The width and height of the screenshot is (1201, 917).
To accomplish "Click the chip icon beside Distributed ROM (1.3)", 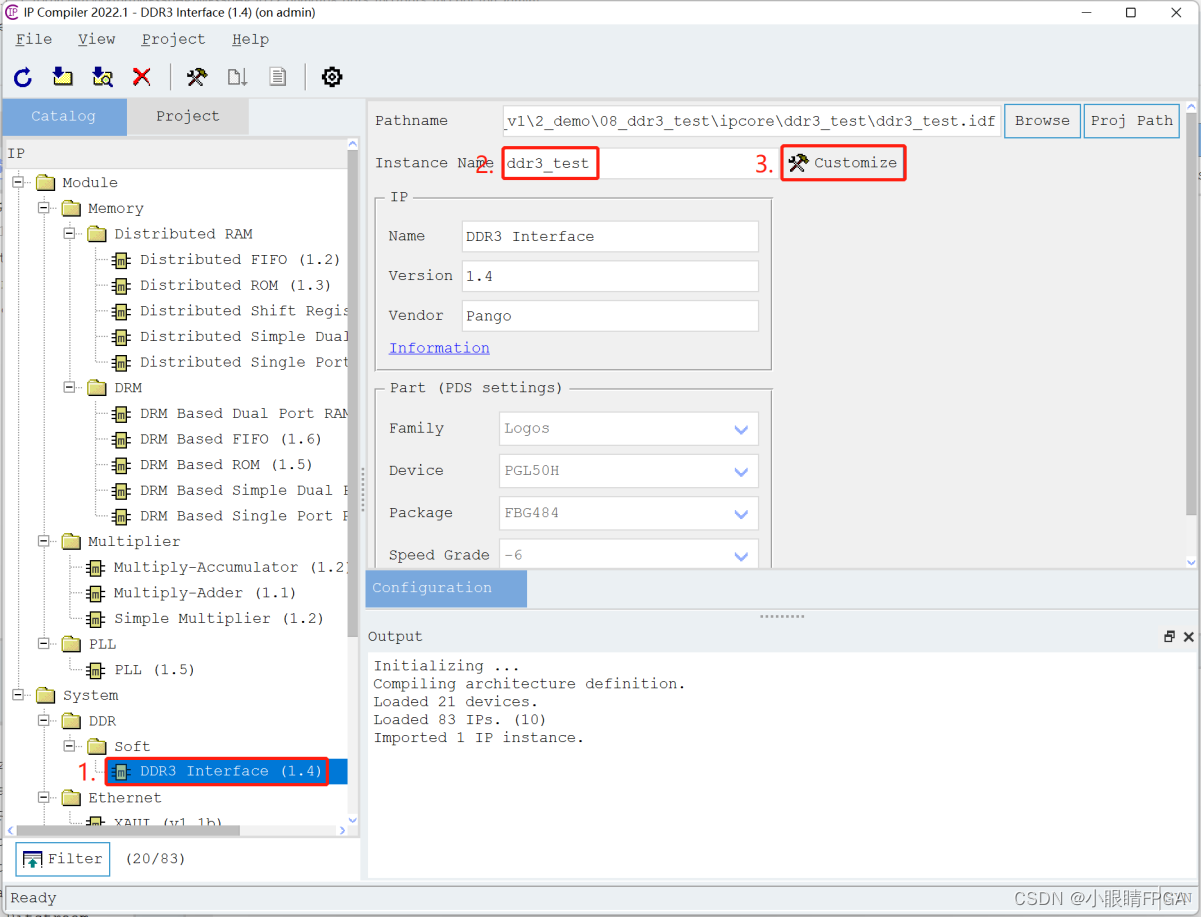I will click(121, 286).
